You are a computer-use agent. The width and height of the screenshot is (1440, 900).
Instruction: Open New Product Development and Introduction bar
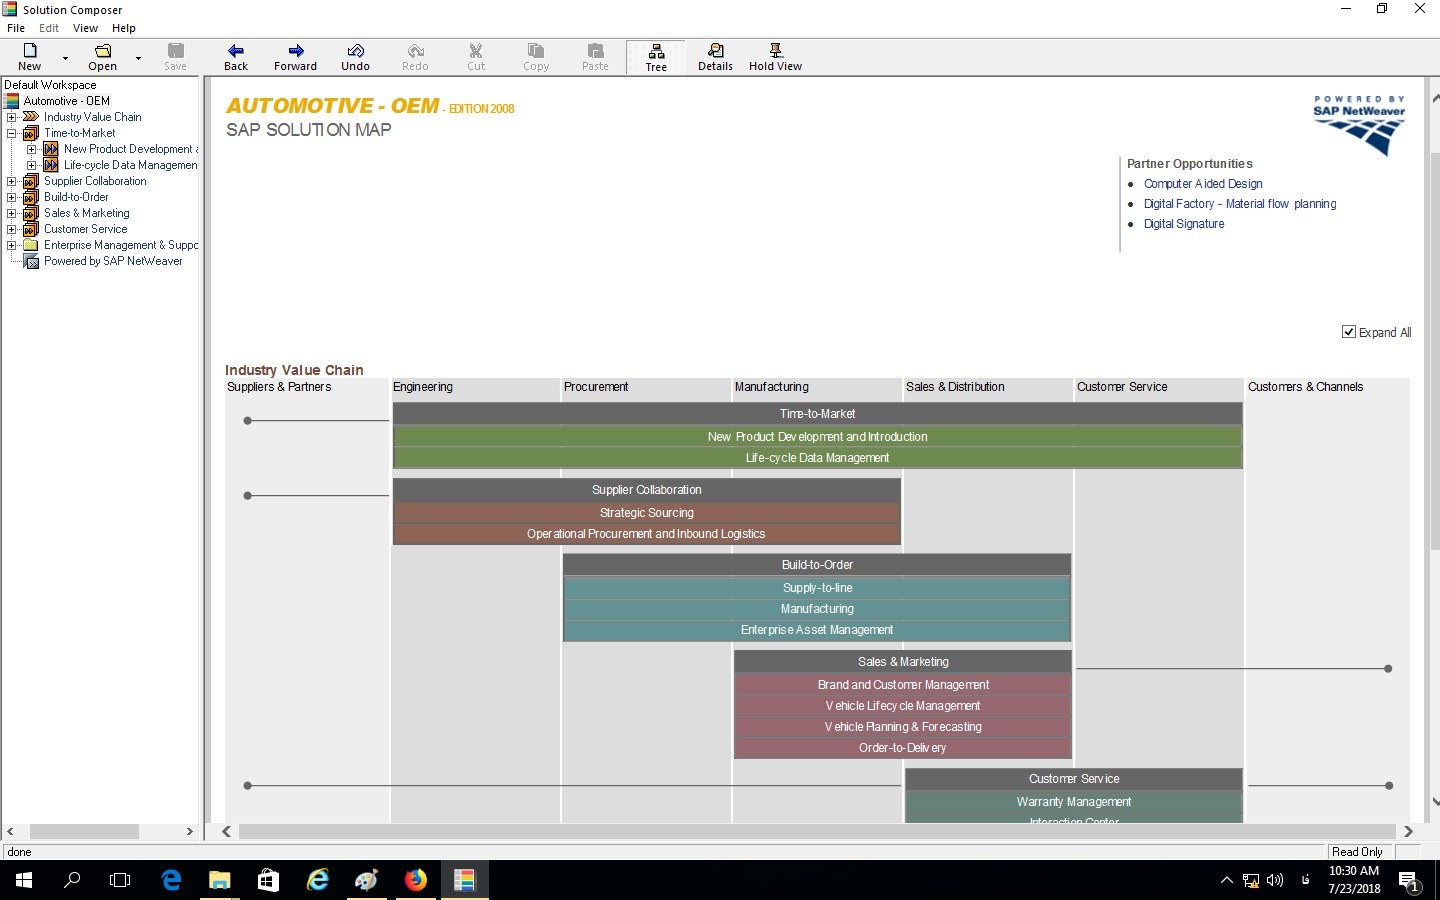point(817,437)
